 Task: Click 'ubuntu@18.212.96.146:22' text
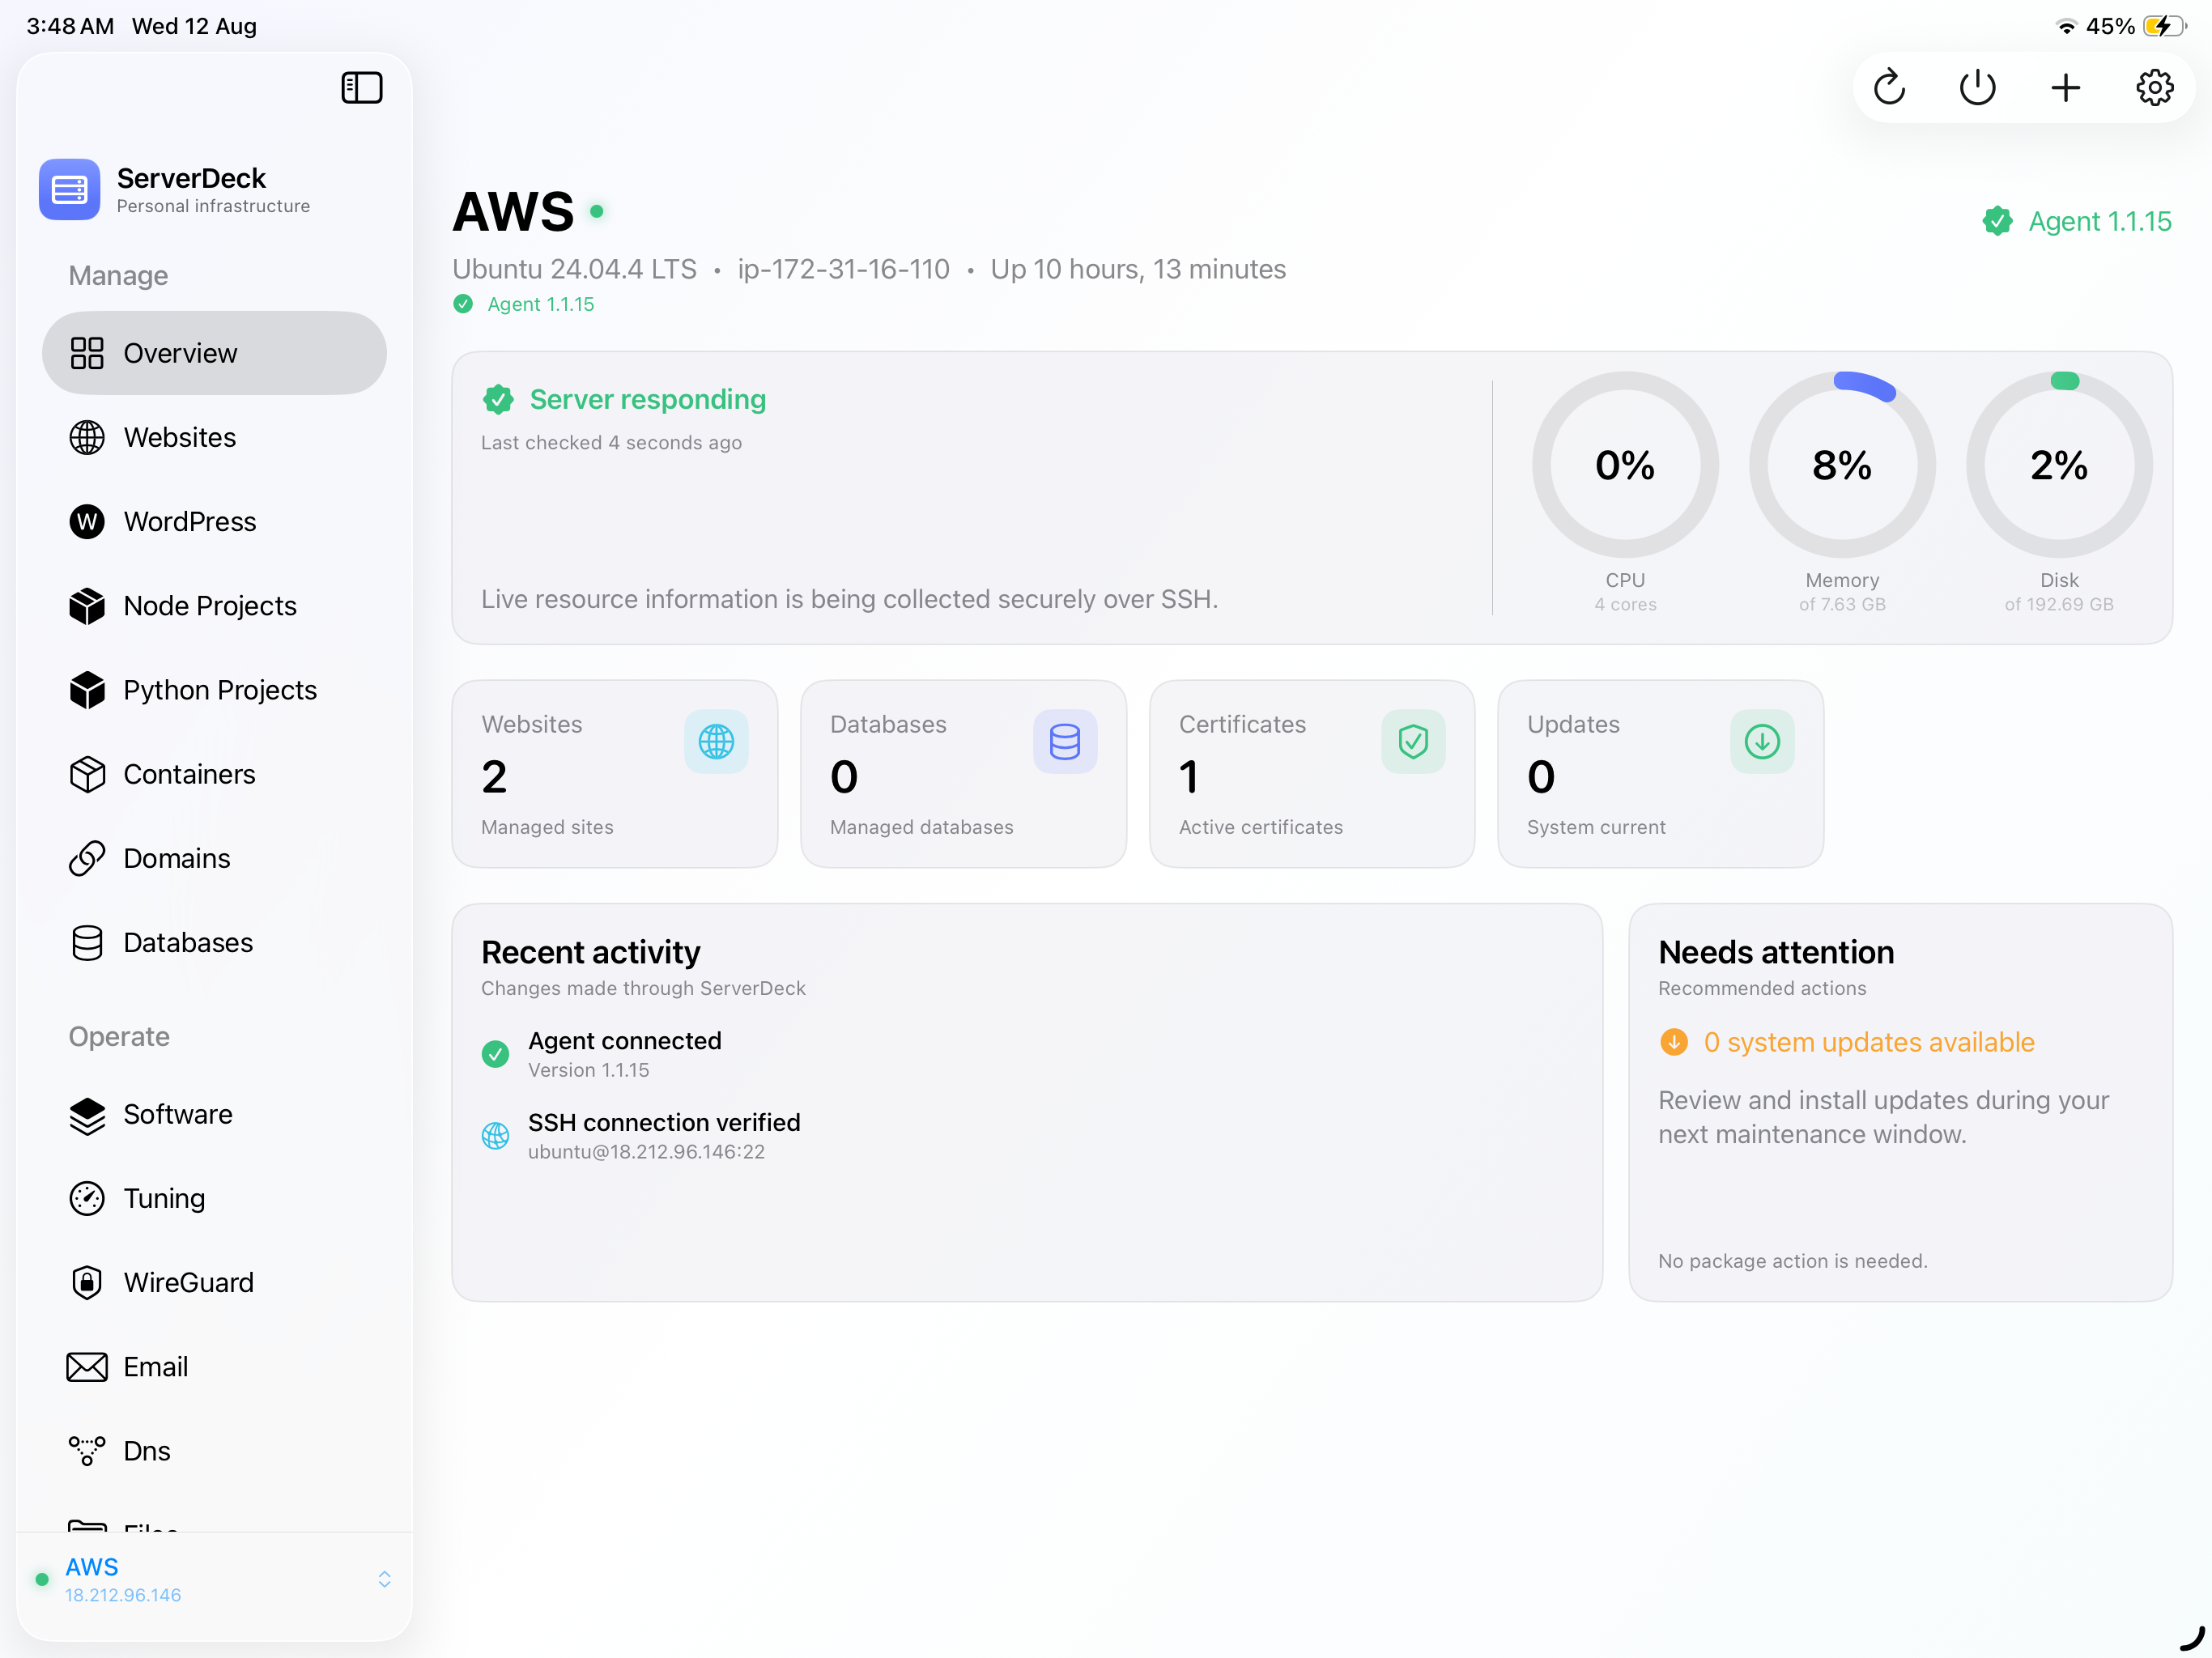pos(646,1151)
